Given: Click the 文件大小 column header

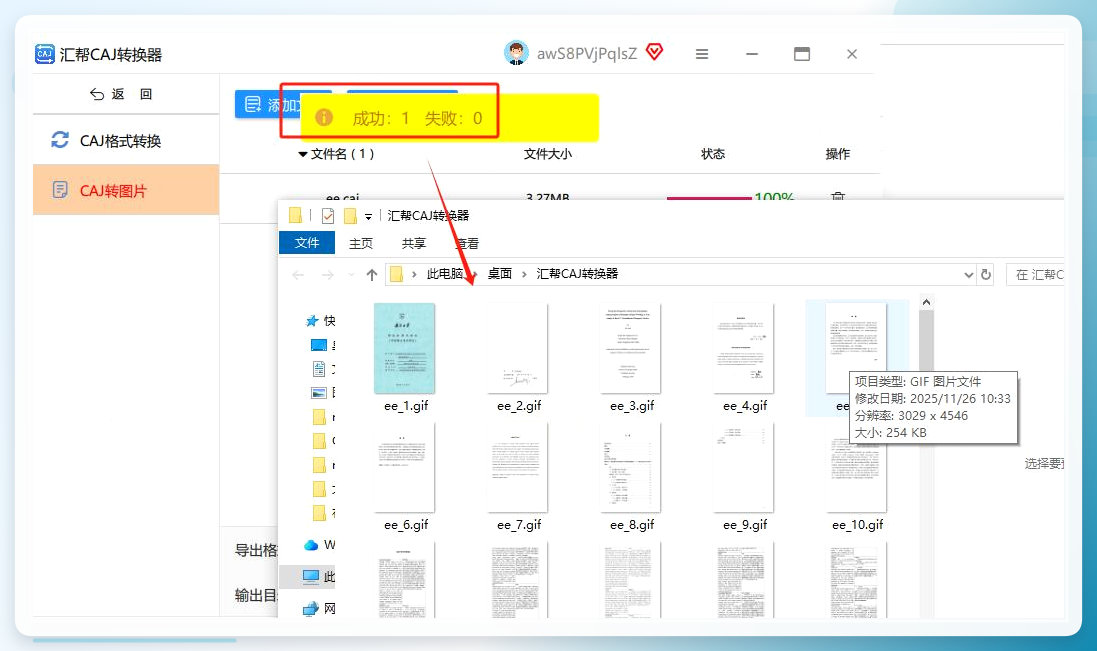Looking at the screenshot, I should [548, 154].
